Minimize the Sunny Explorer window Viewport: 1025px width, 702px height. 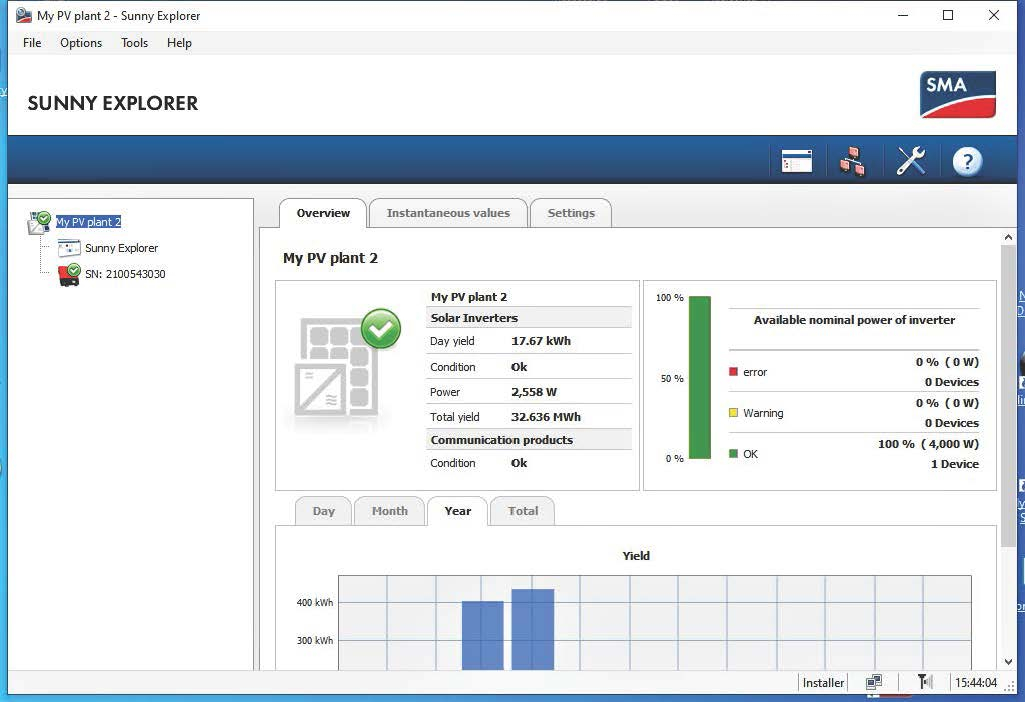903,15
